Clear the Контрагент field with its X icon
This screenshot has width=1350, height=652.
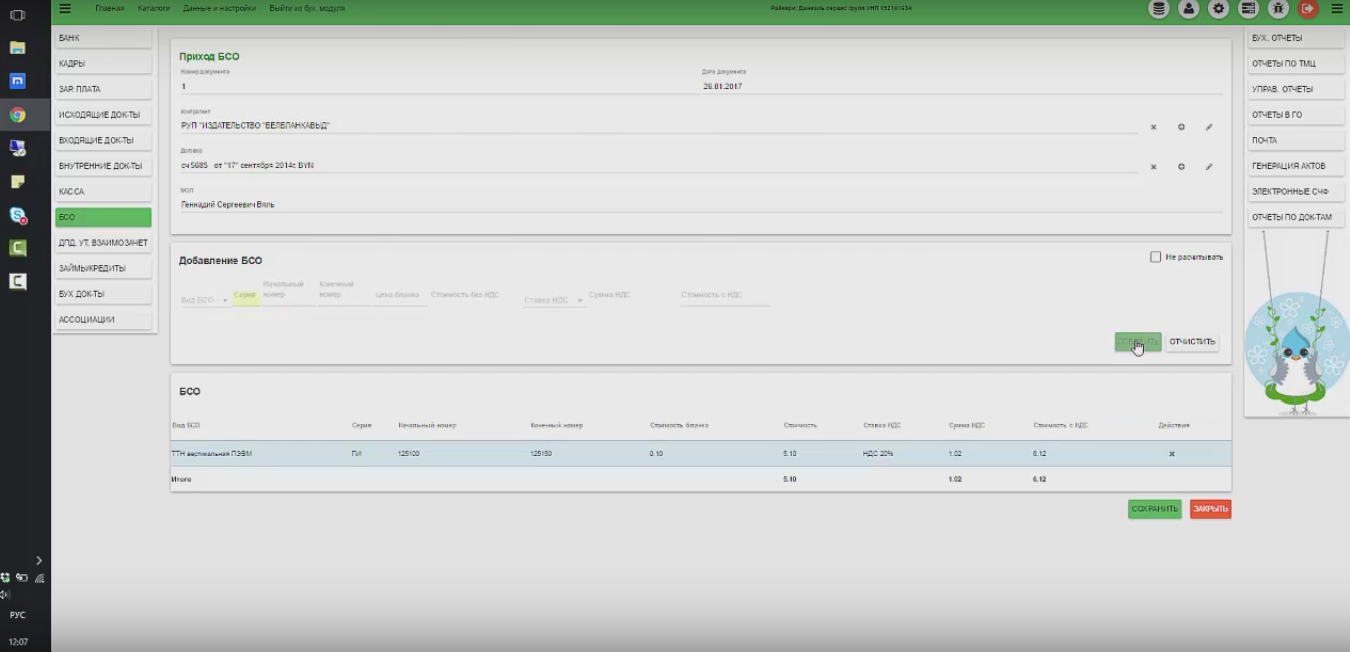pyautogui.click(x=1153, y=127)
